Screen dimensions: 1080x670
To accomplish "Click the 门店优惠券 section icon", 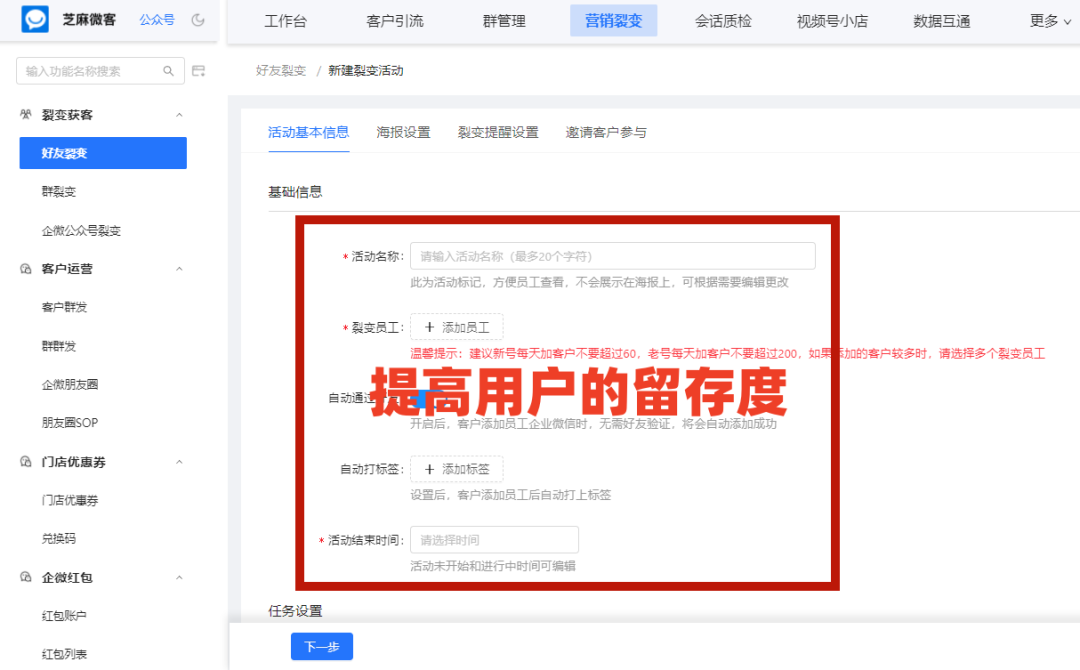I will coord(25,462).
